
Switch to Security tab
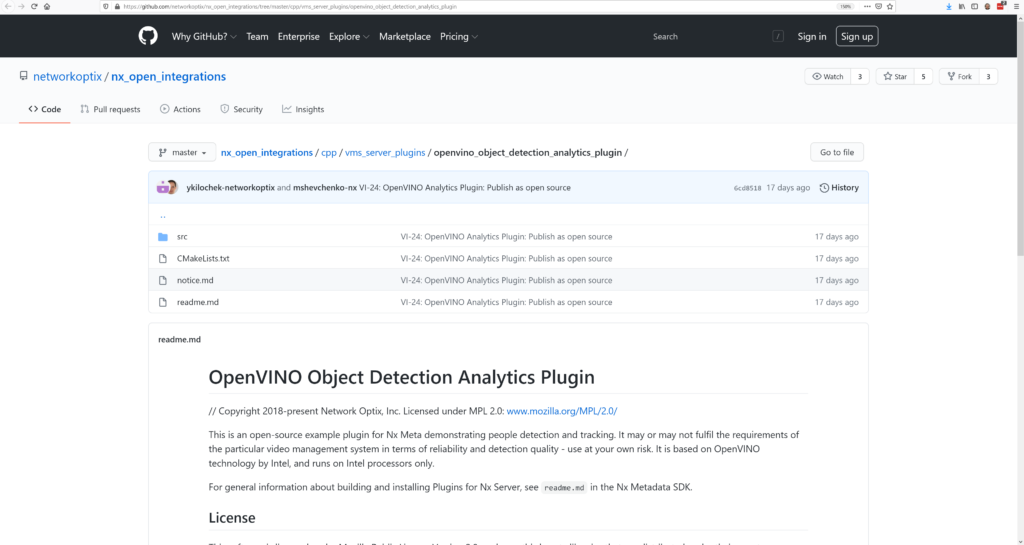[x=241, y=109]
